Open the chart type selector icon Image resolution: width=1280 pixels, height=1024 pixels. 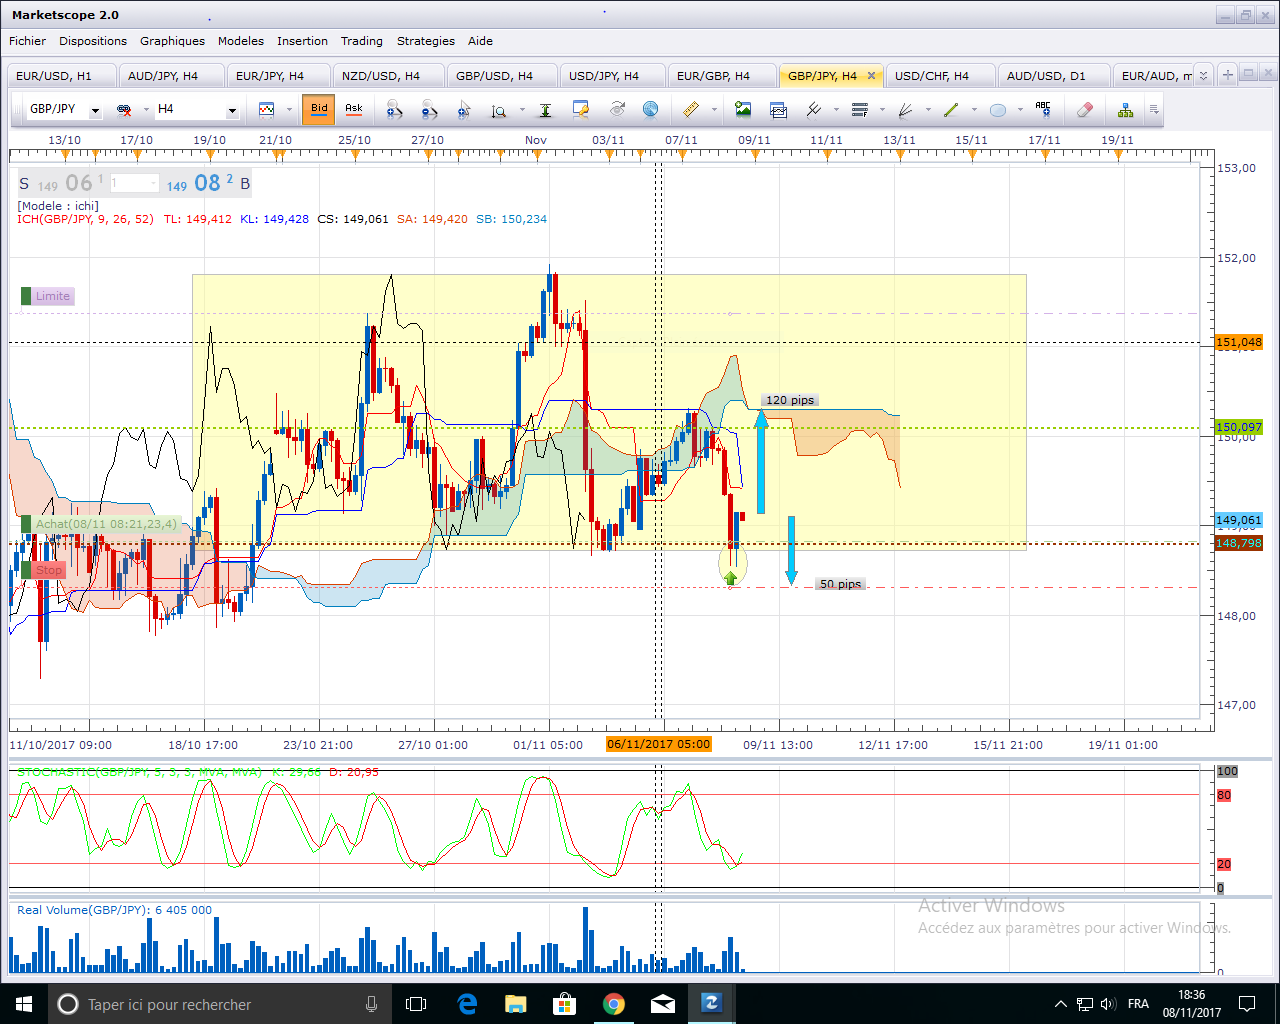[266, 109]
